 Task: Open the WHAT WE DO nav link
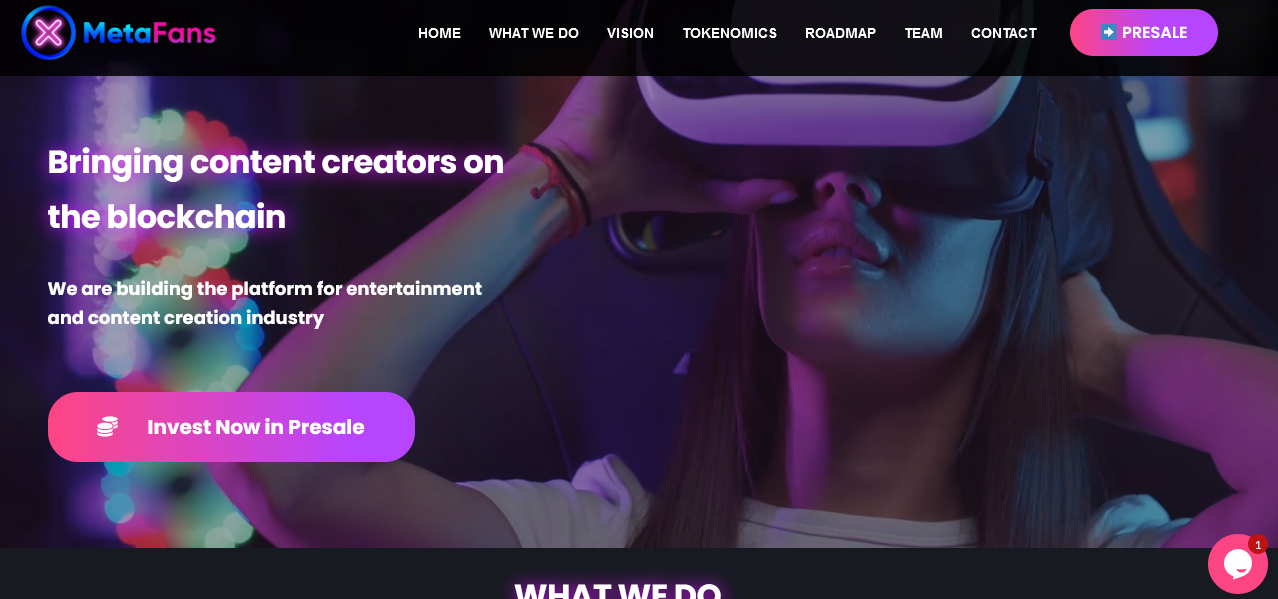coord(534,33)
